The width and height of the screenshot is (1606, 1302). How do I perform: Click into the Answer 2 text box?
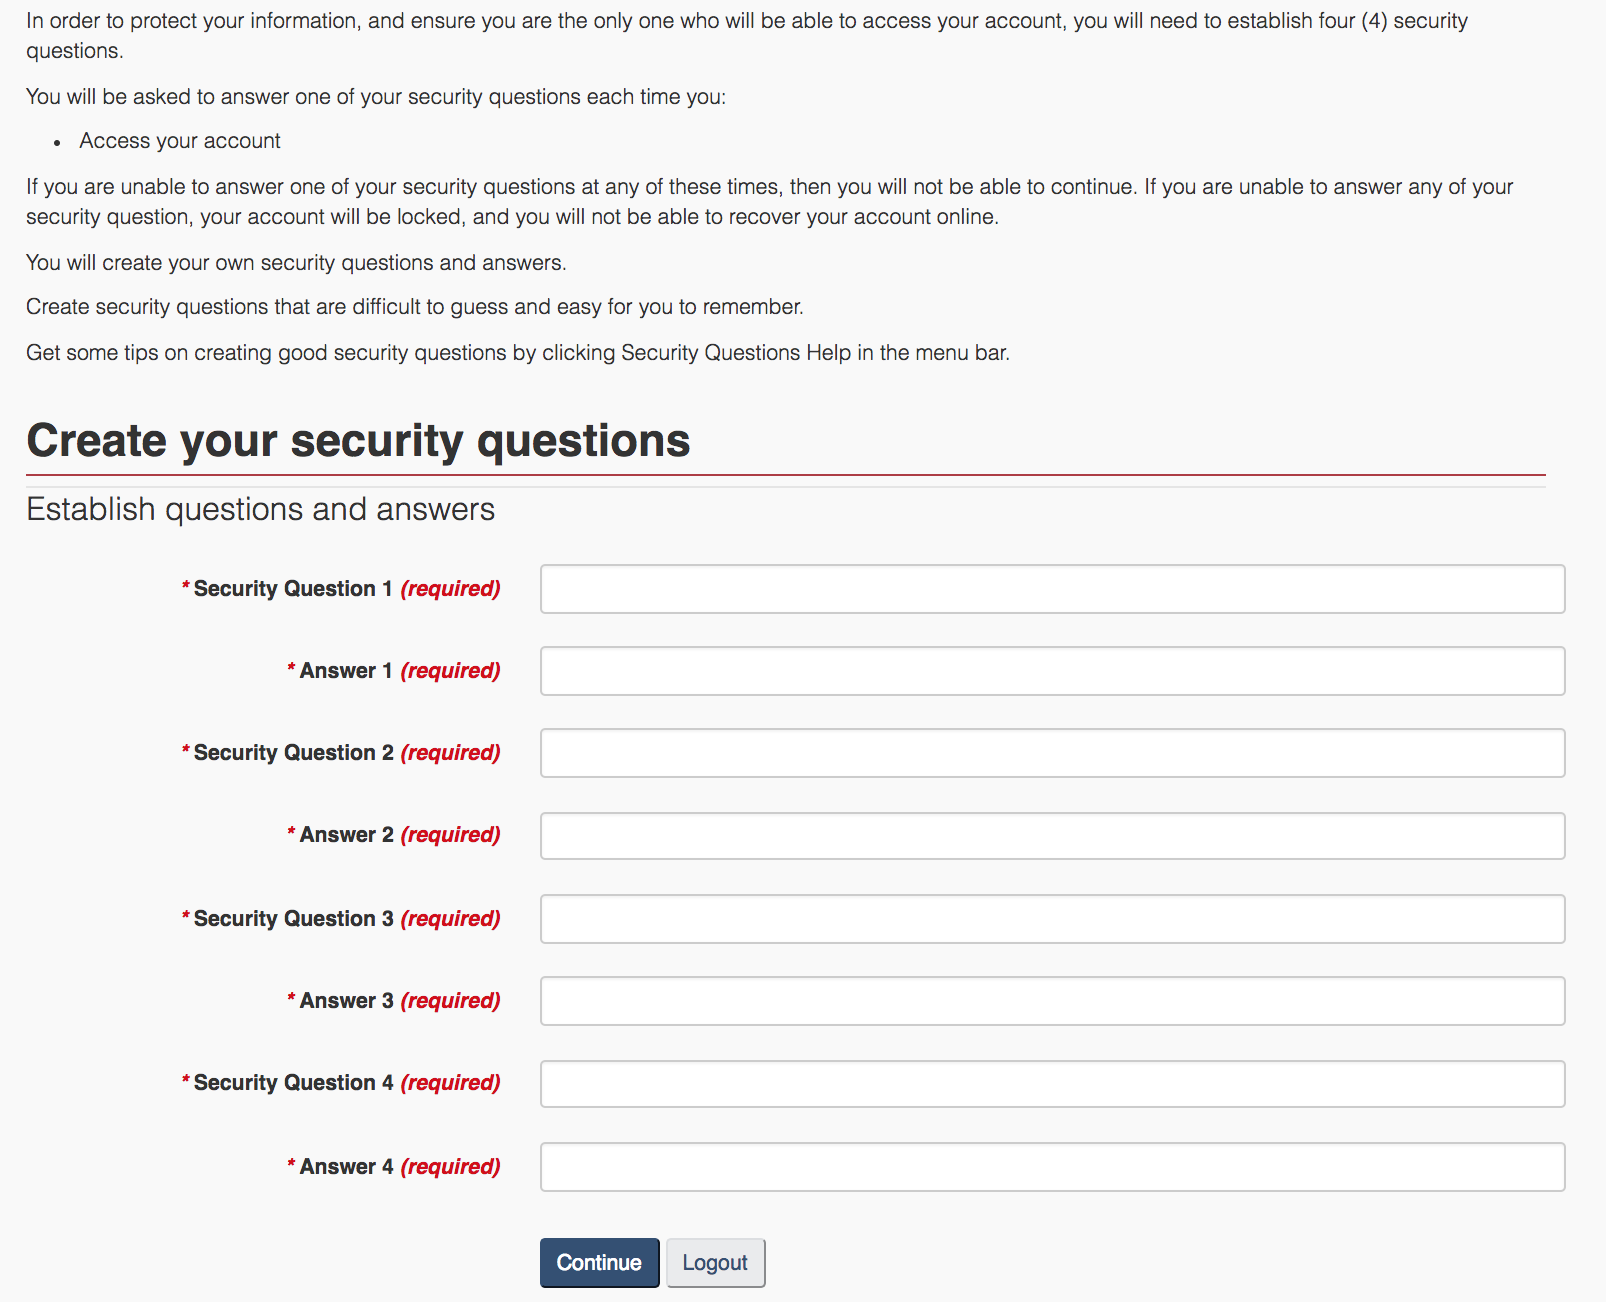(x=1052, y=836)
